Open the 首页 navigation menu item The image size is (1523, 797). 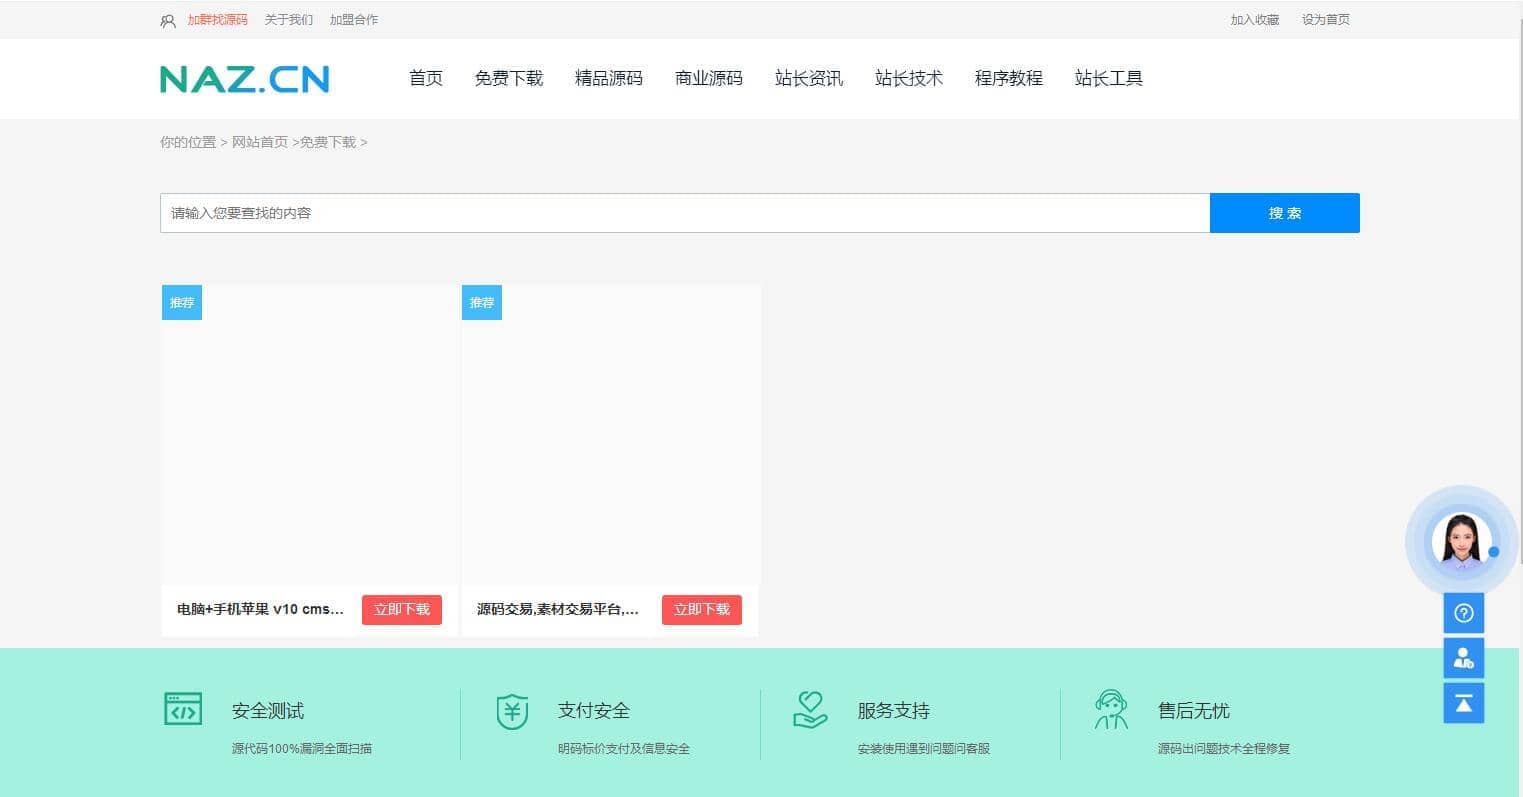click(426, 78)
